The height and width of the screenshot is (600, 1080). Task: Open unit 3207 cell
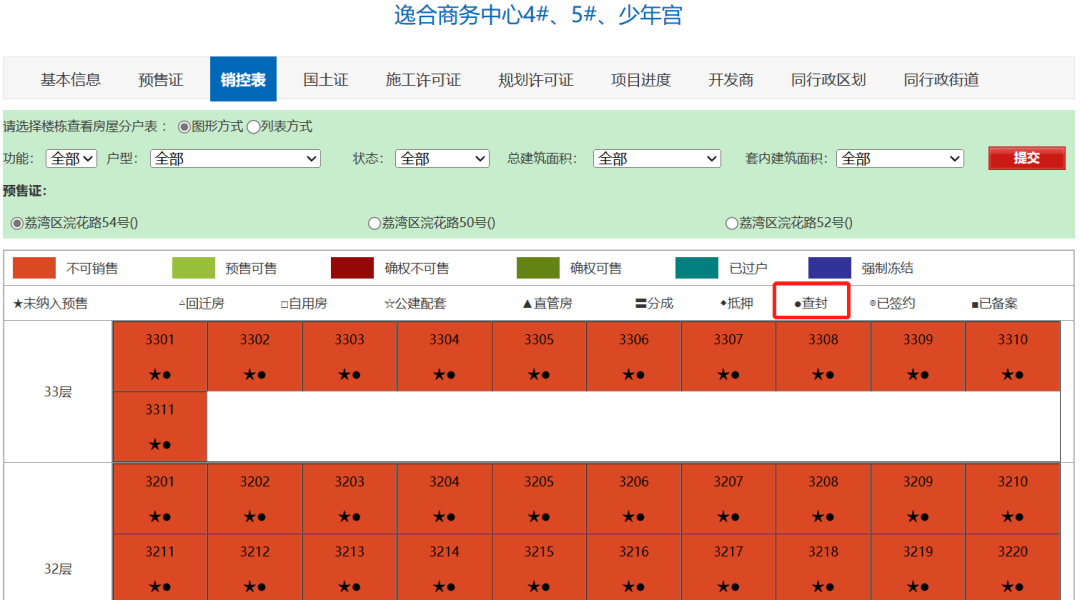(728, 499)
